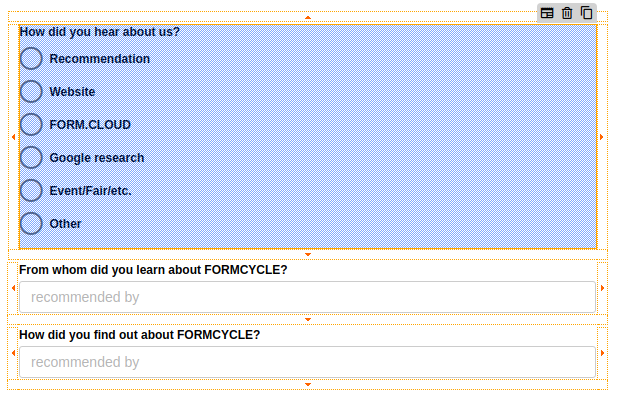Image resolution: width=619 pixels, height=402 pixels.
Task: Choose the FORM.CLOUD radio button
Action: click(x=32, y=125)
